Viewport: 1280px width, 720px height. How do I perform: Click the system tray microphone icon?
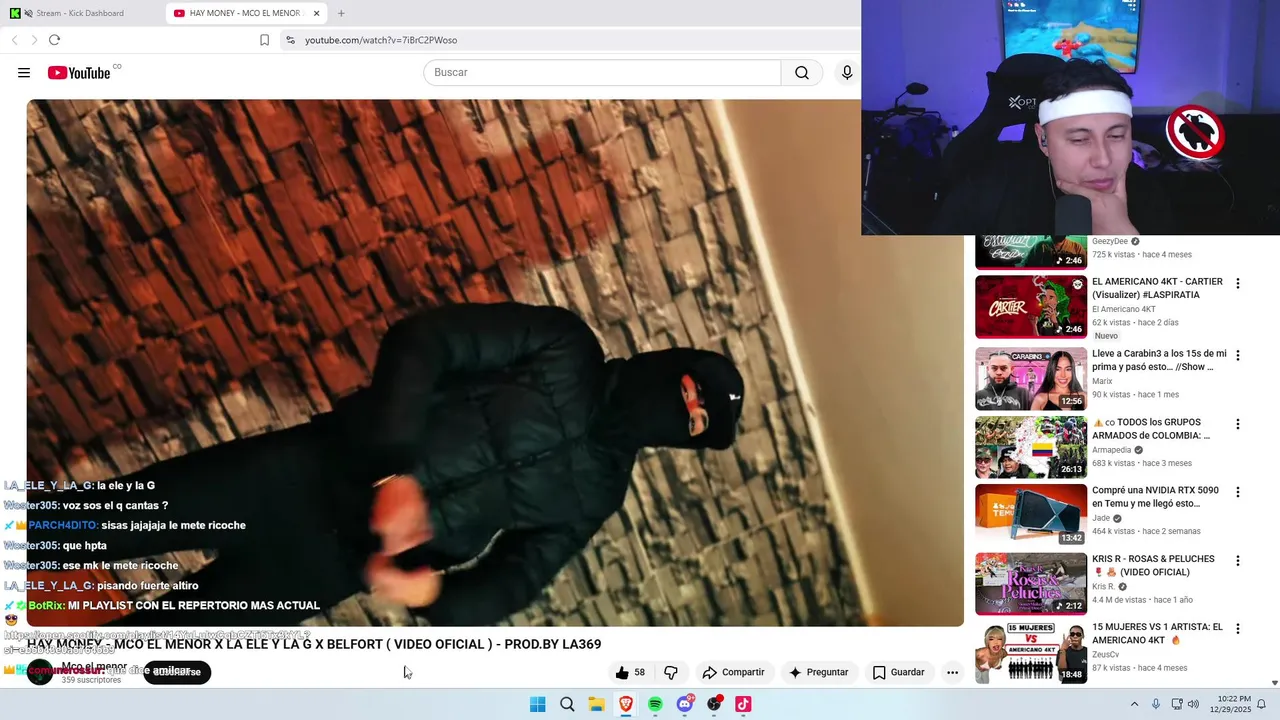(1156, 704)
